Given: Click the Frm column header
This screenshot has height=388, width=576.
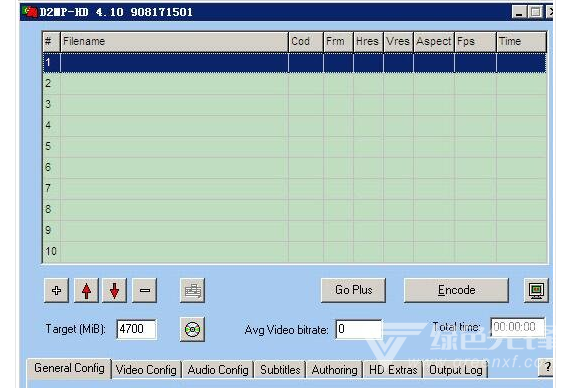Looking at the screenshot, I should click(x=338, y=42).
